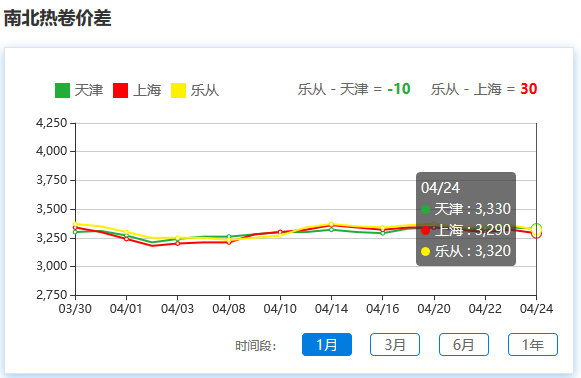The image size is (581, 378).
Task: Click the 乐从 - 天津 price difference value
Action: [399, 89]
